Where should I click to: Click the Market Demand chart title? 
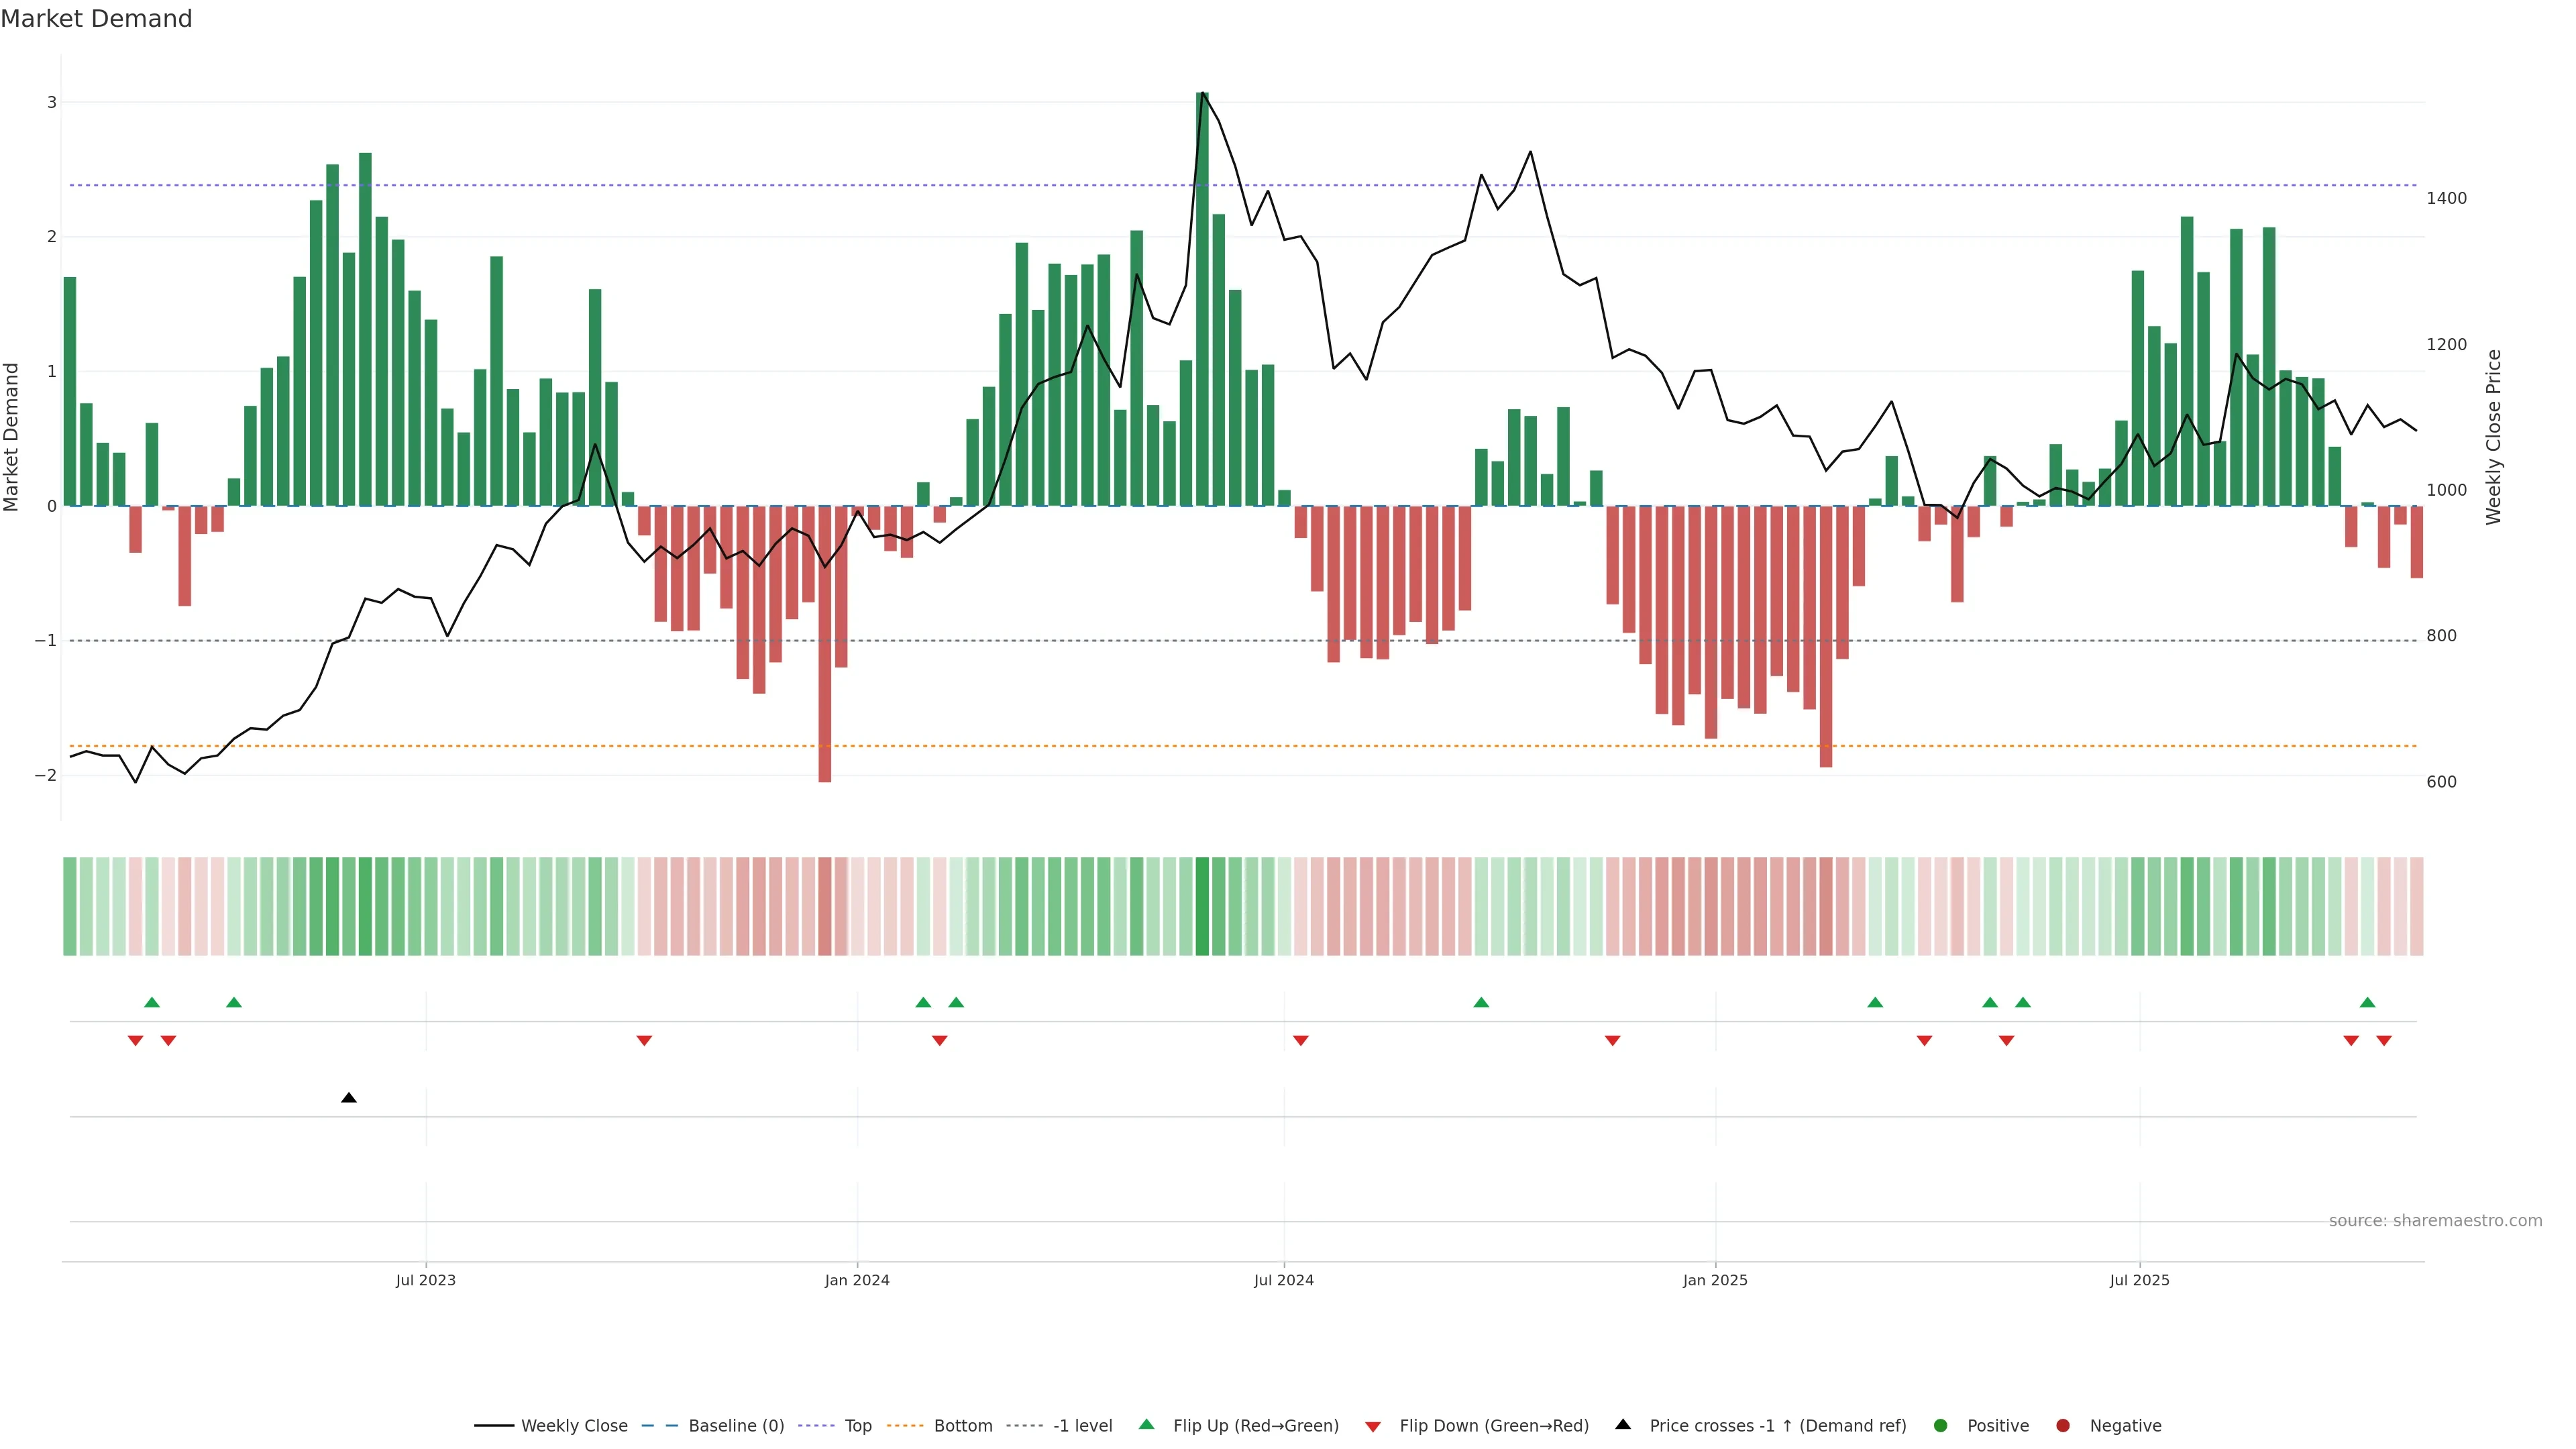[x=96, y=19]
